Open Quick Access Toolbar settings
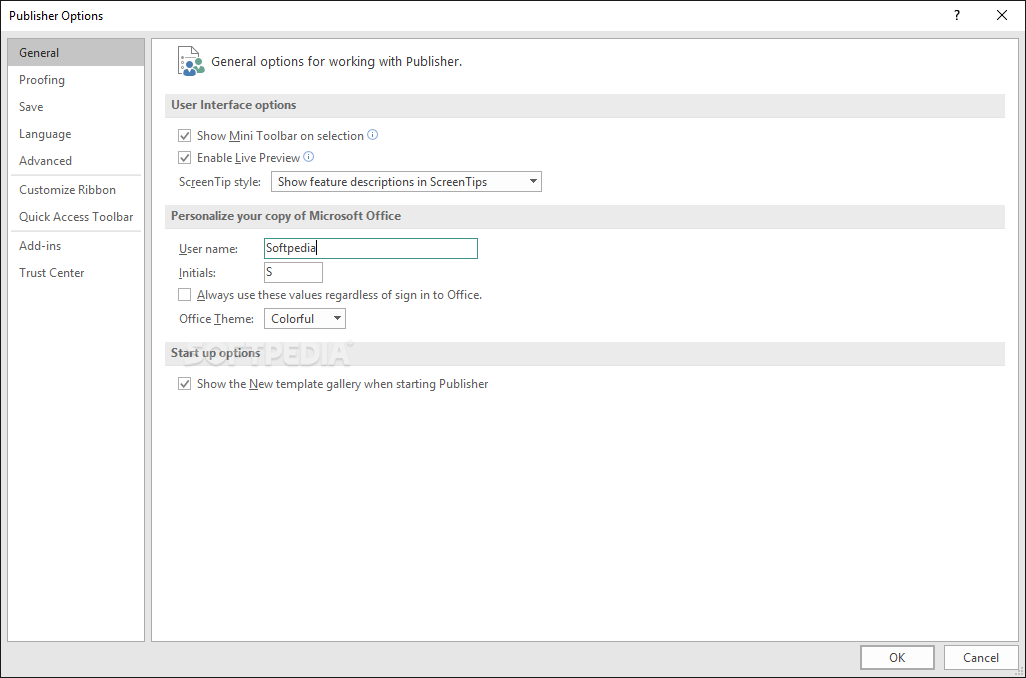The width and height of the screenshot is (1026, 678). 76,217
